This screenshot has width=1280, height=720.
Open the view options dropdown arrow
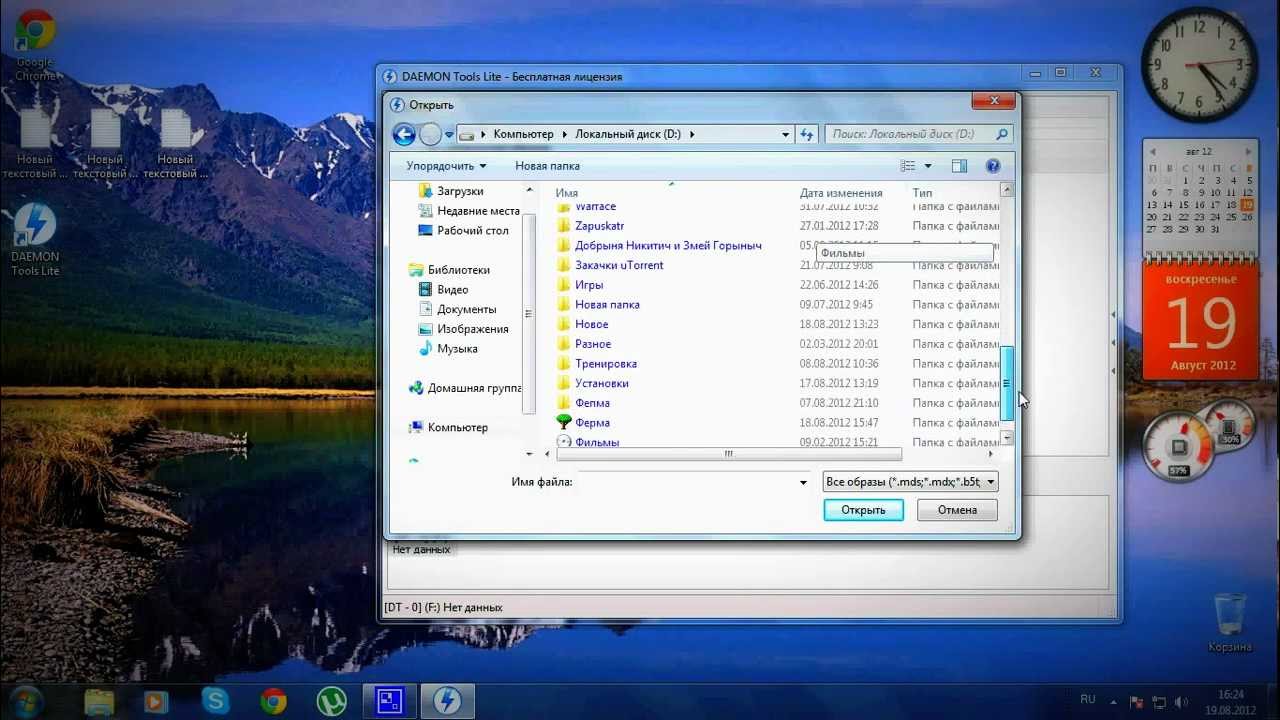tap(928, 166)
